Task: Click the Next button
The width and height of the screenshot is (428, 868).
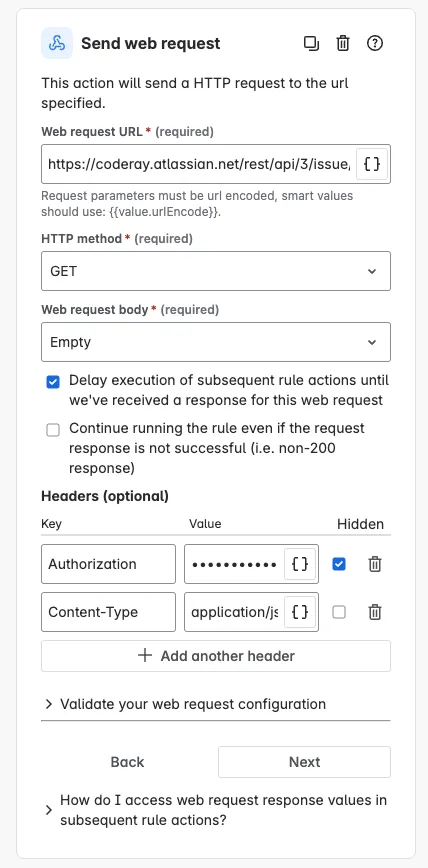Action: pos(305,762)
